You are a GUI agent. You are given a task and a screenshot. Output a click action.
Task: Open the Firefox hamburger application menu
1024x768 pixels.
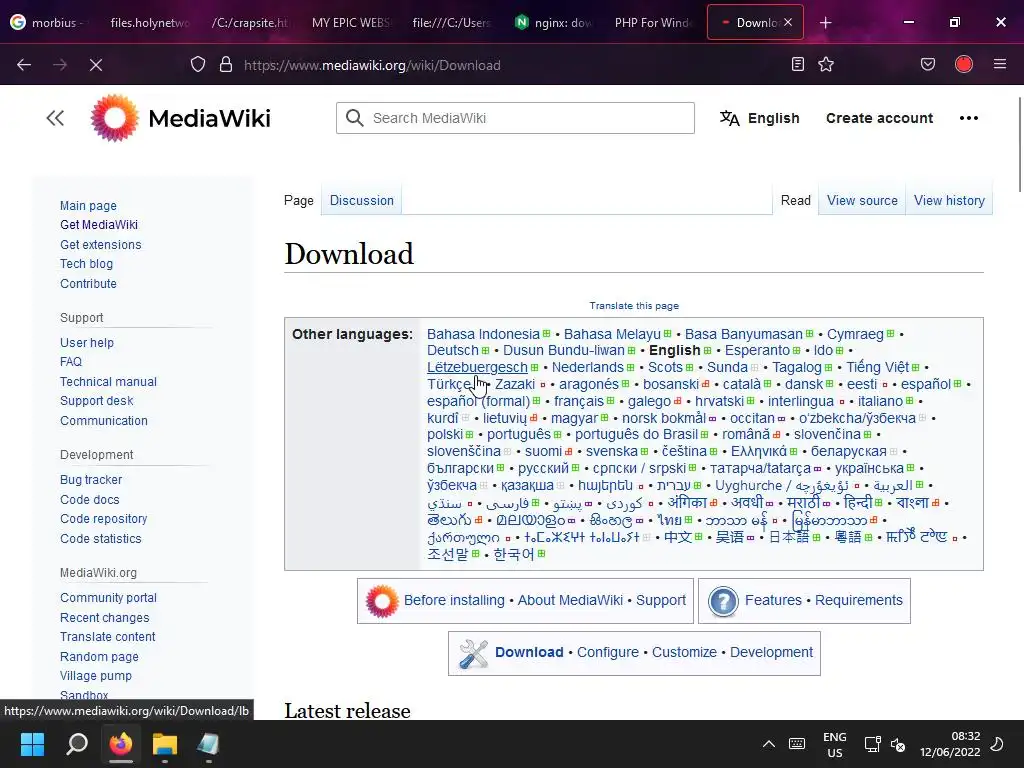(x=1000, y=64)
